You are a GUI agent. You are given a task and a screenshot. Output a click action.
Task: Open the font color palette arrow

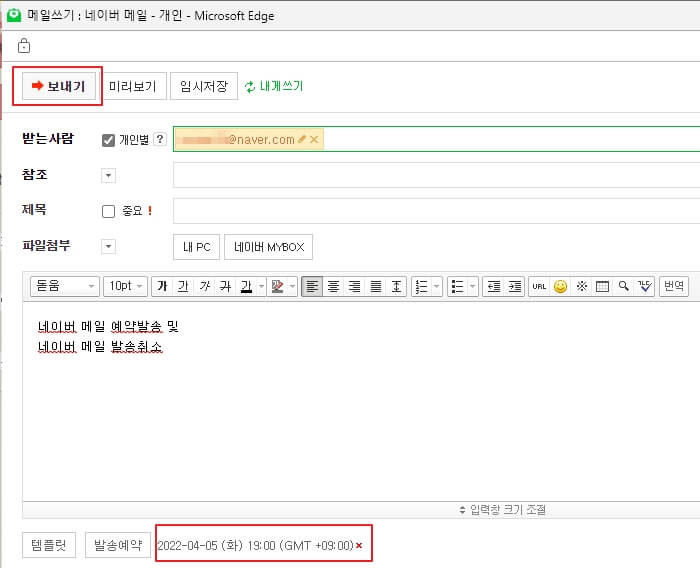pos(262,286)
